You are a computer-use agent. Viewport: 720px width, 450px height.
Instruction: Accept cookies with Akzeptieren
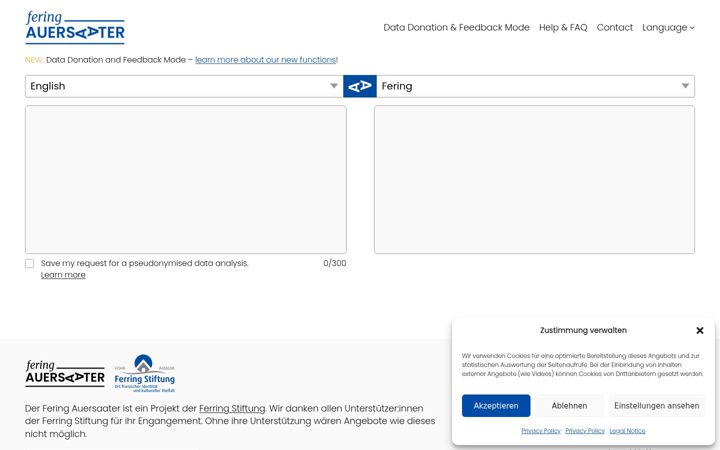pos(496,405)
